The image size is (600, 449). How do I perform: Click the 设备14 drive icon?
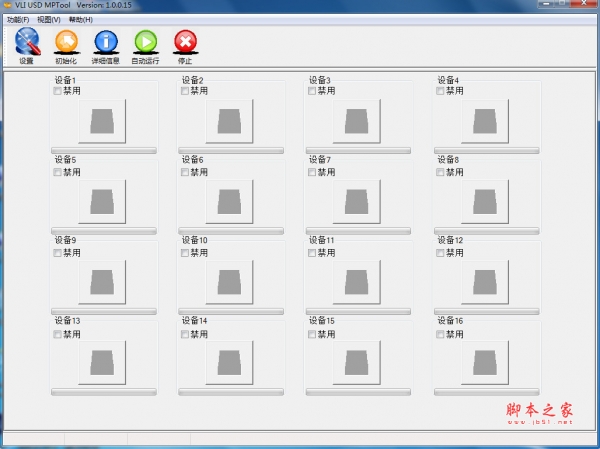coord(230,362)
